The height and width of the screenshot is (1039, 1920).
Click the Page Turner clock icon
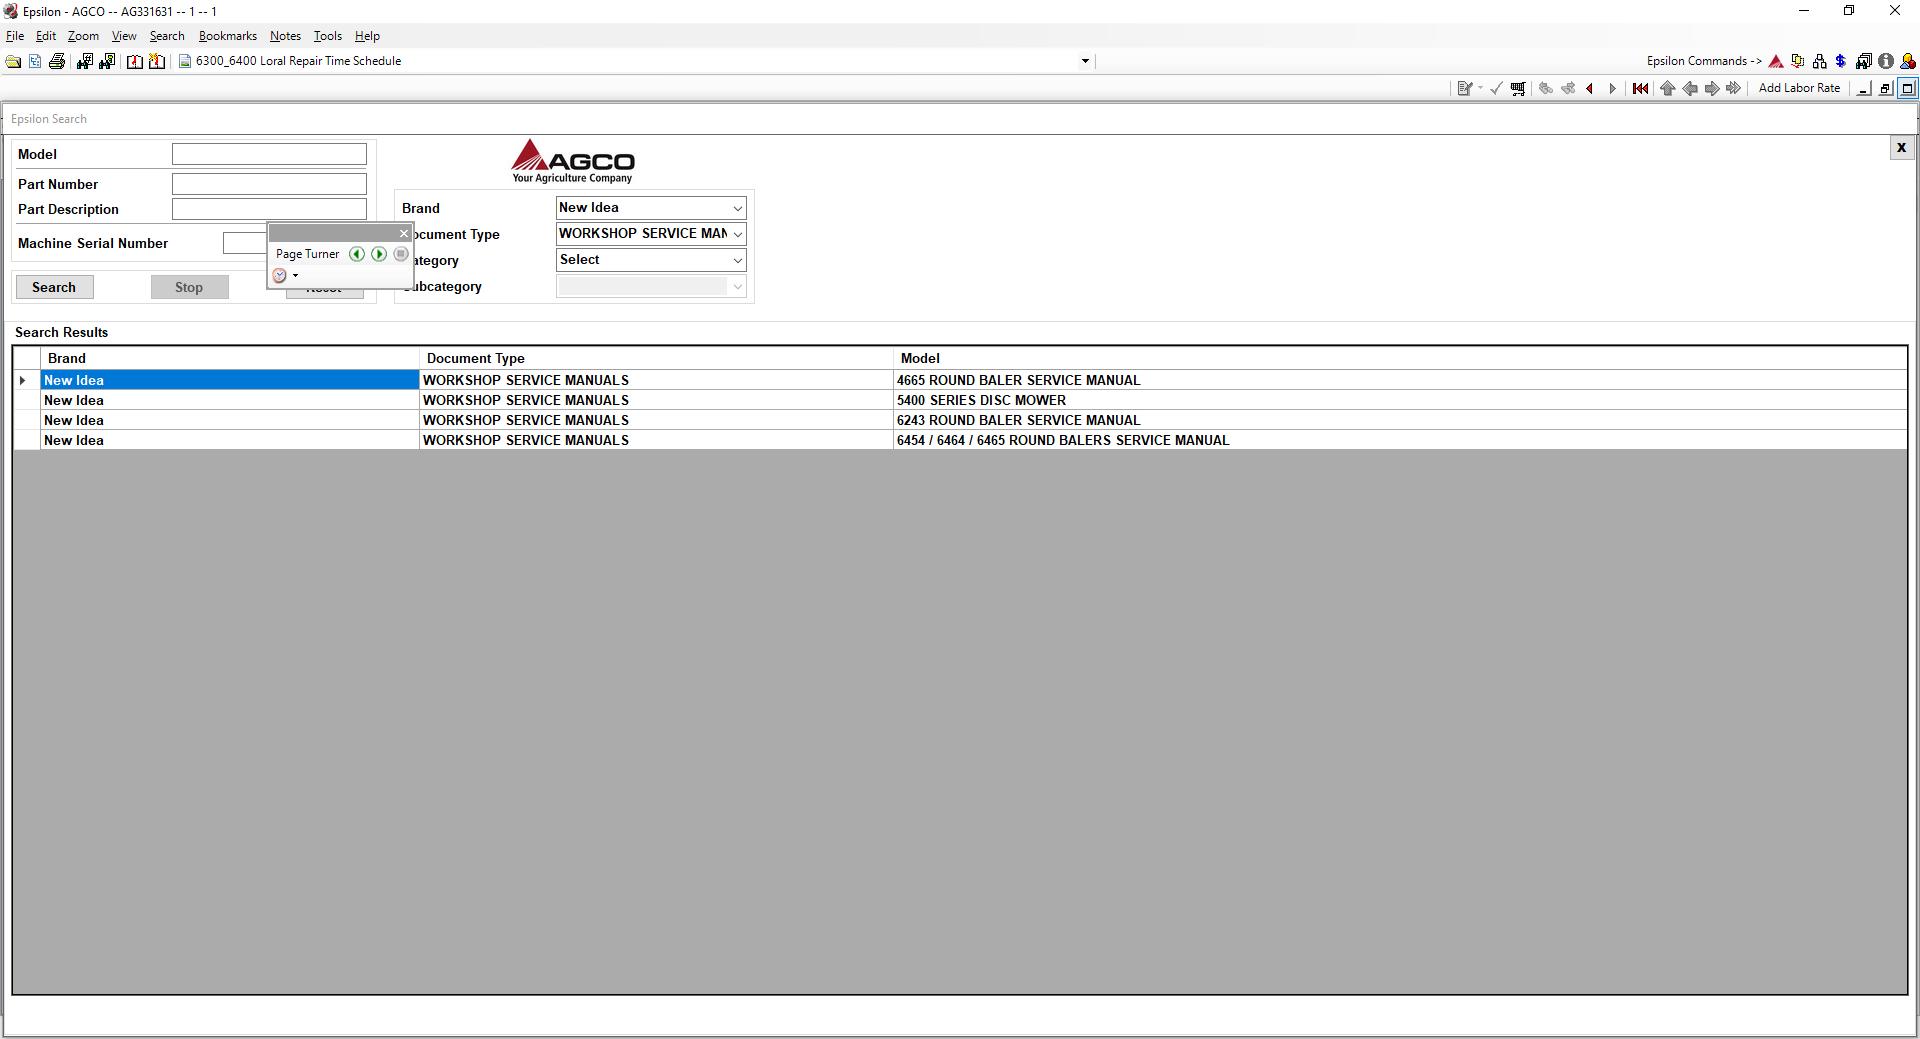coord(280,276)
